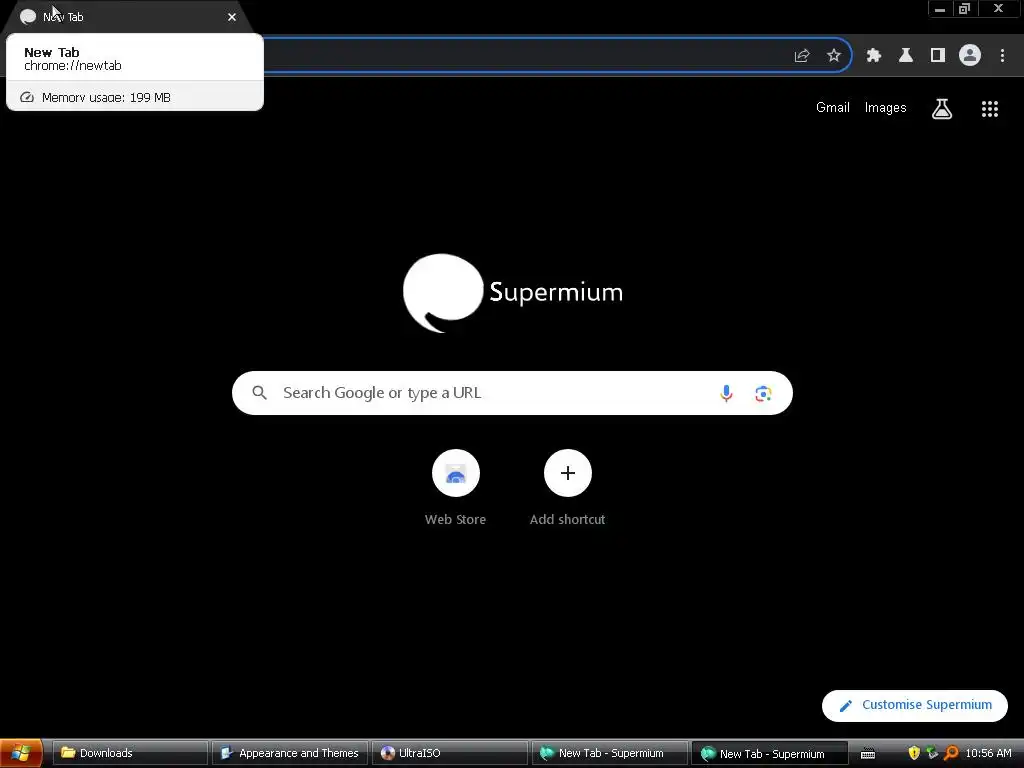Switch to the first New Tab - Supermium taskbar item
The height and width of the screenshot is (768, 1024).
(610, 753)
